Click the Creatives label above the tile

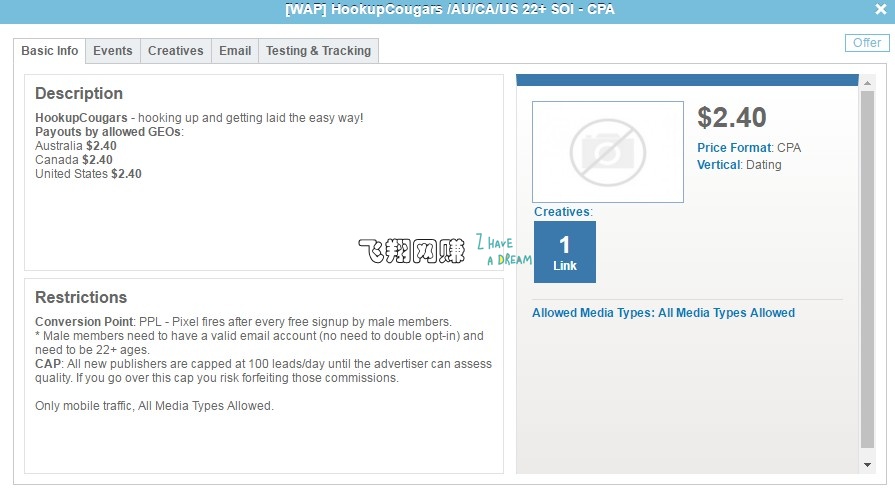[562, 212]
